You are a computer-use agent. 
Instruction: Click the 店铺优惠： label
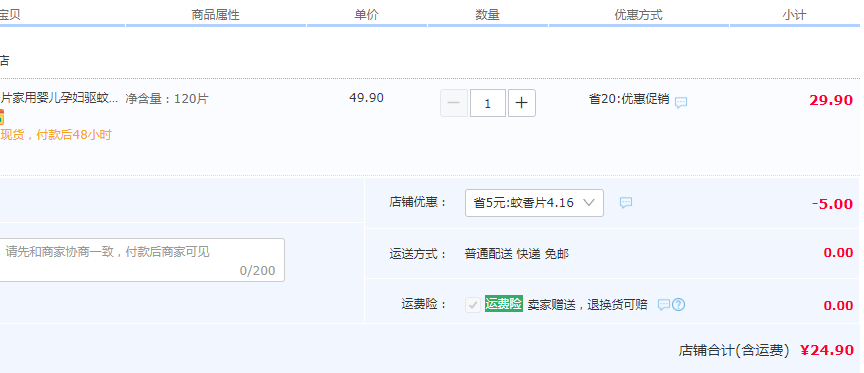[x=418, y=202]
